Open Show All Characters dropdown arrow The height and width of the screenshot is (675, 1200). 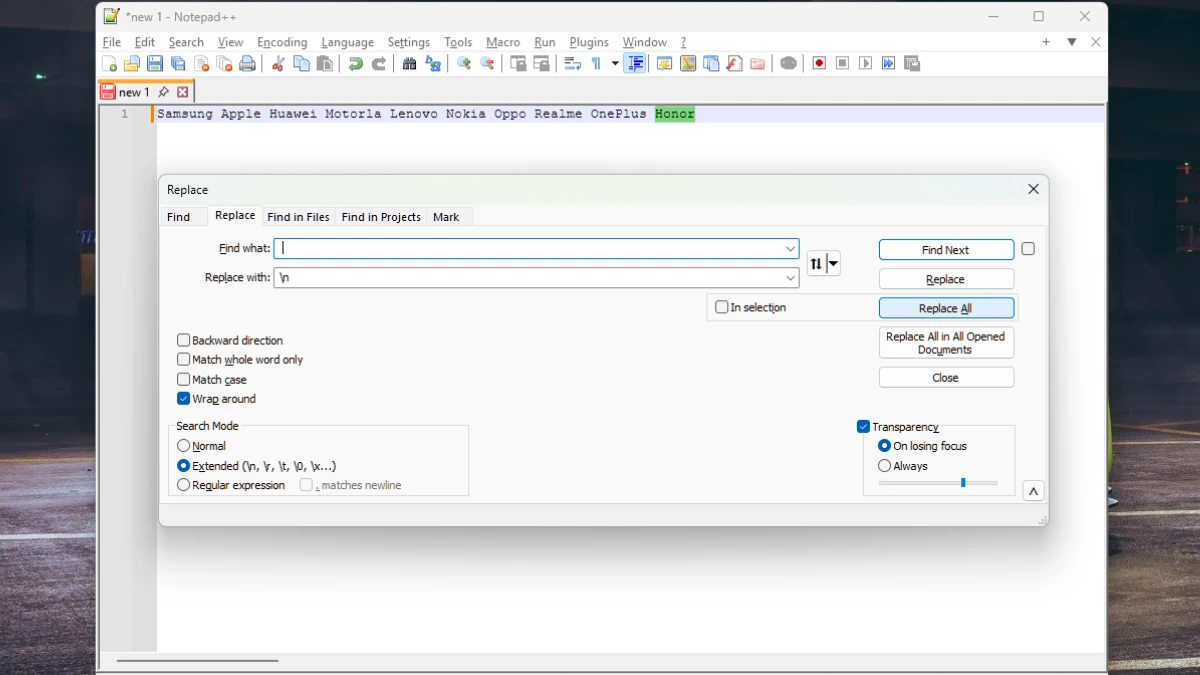(615, 63)
